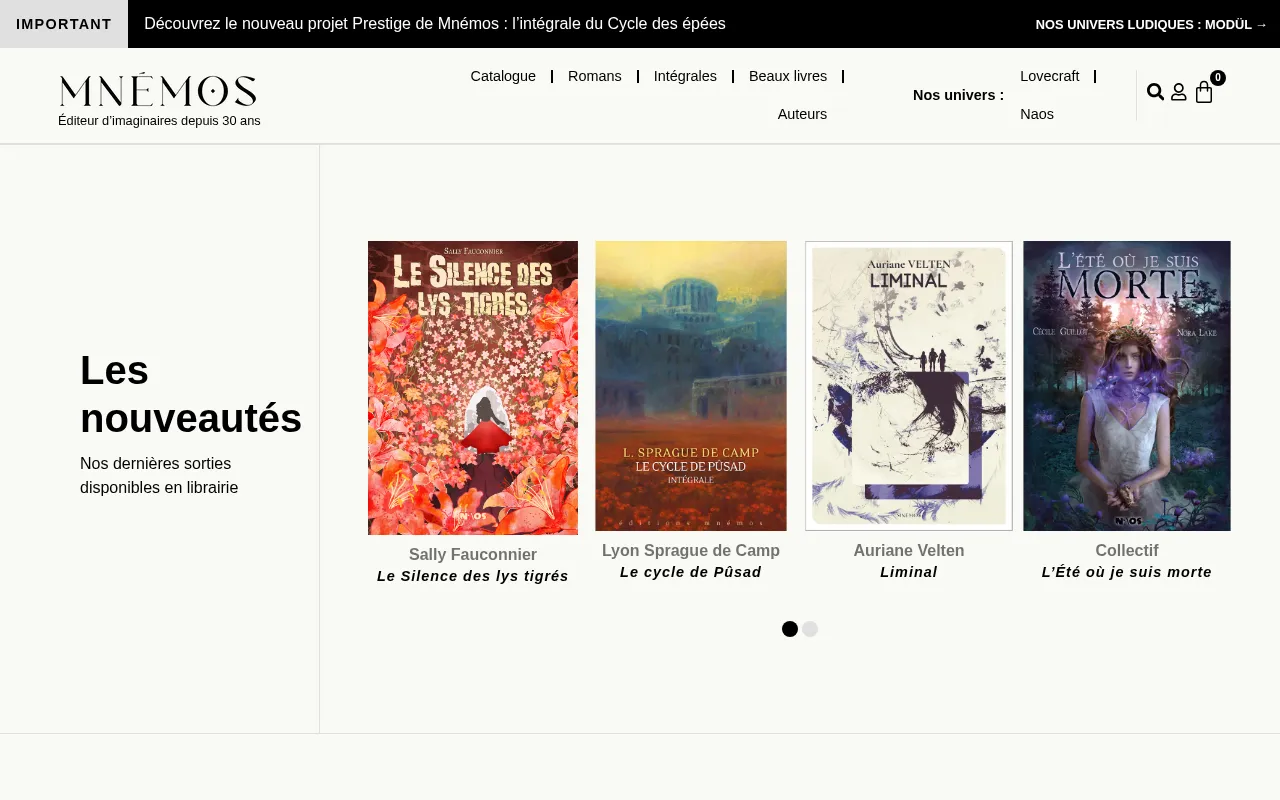Open author Lyon Sprague de Camp
Viewport: 1280px width, 800px height.
[x=691, y=550]
